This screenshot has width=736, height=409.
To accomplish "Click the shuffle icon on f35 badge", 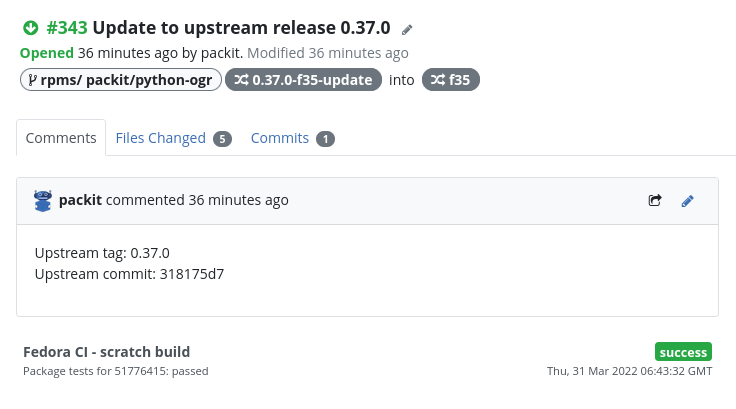I will click(x=438, y=80).
